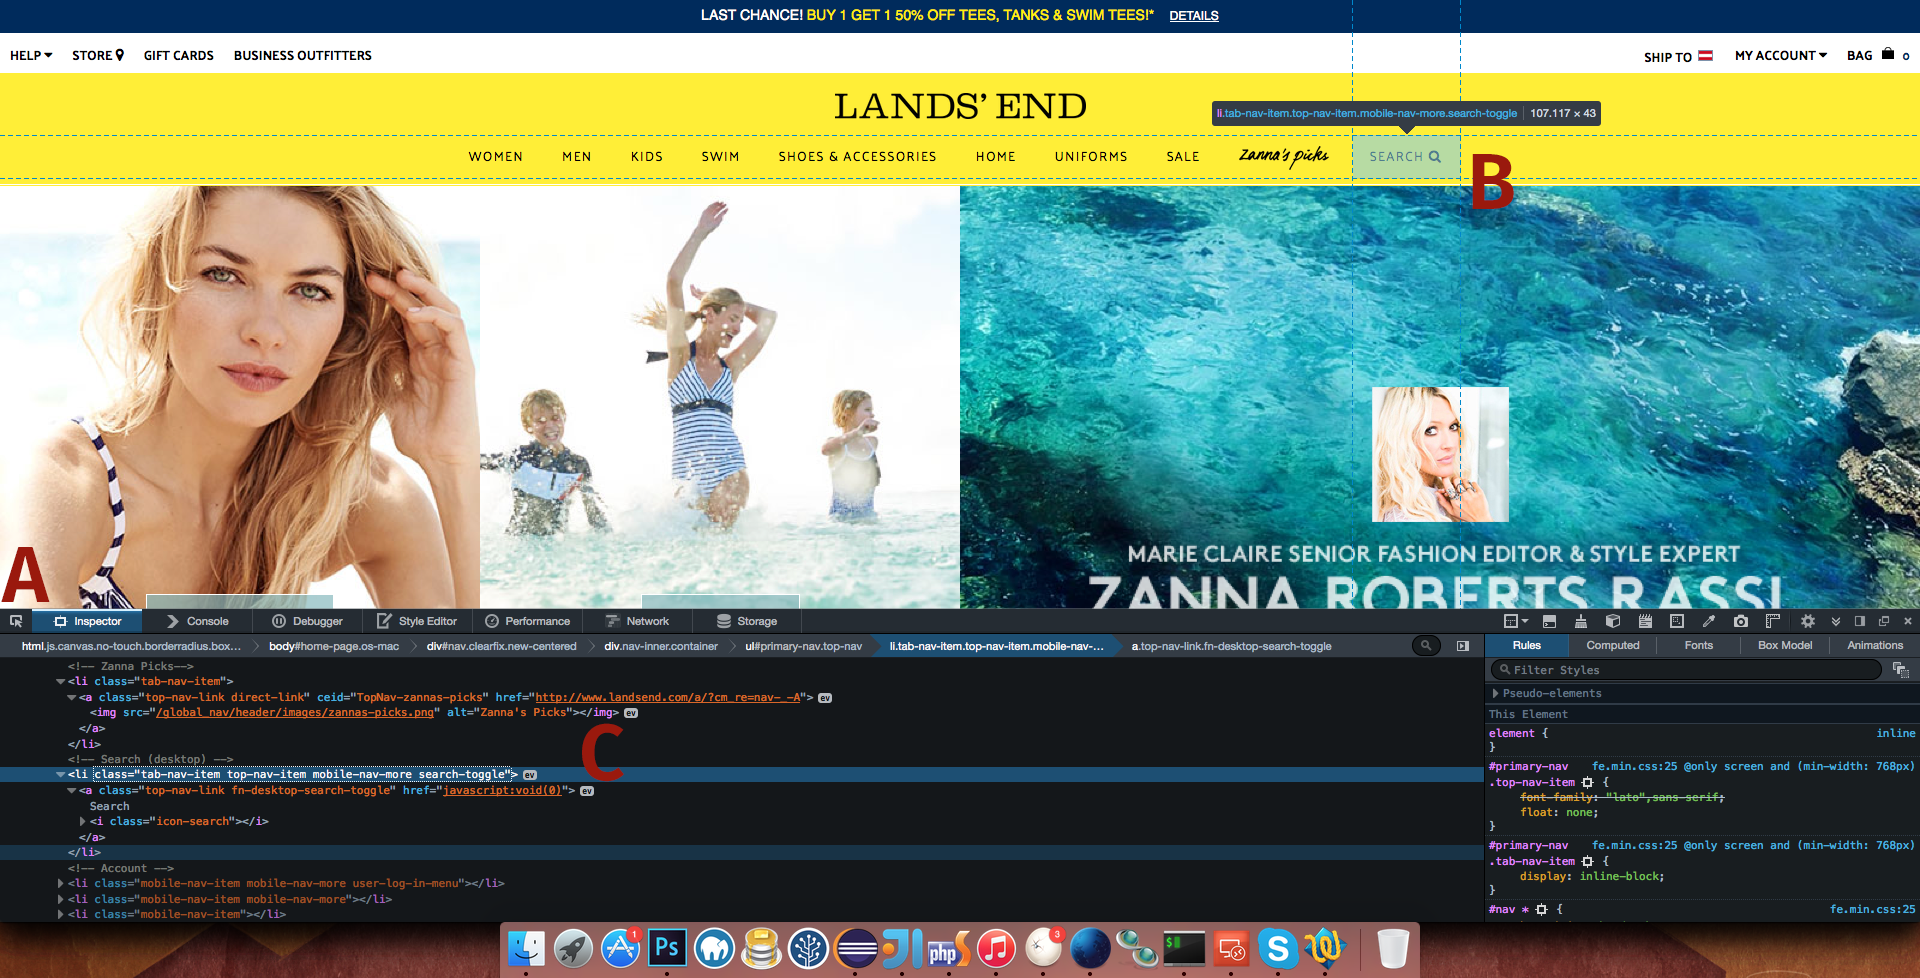This screenshot has height=978, width=1920.
Task: Toggle selector highlighter for #nav * rule
Action: point(1541,909)
